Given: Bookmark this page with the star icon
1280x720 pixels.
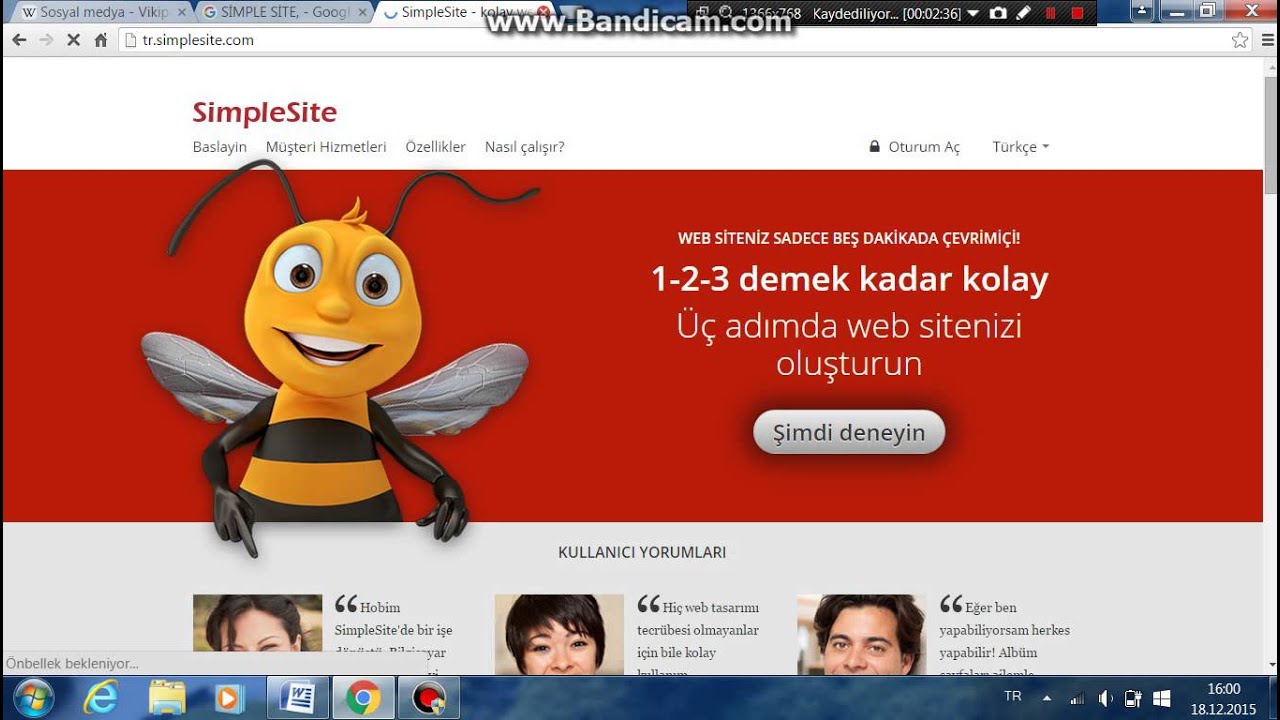Looking at the screenshot, I should [x=1240, y=40].
